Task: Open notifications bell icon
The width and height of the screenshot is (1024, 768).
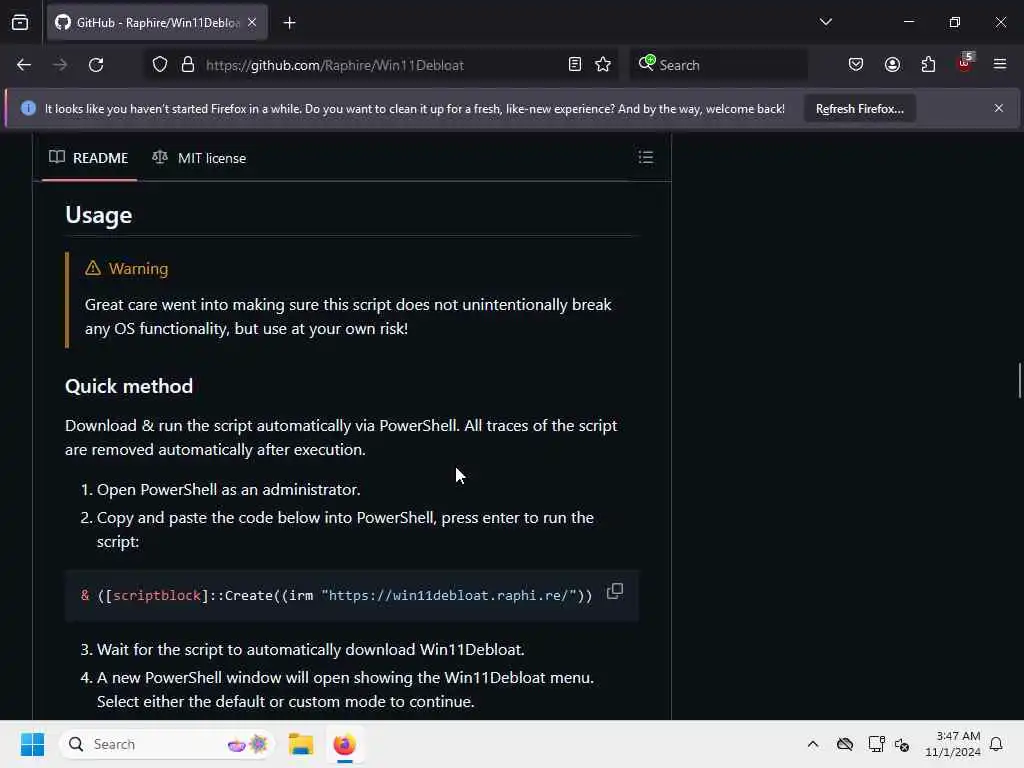Action: tap(996, 744)
